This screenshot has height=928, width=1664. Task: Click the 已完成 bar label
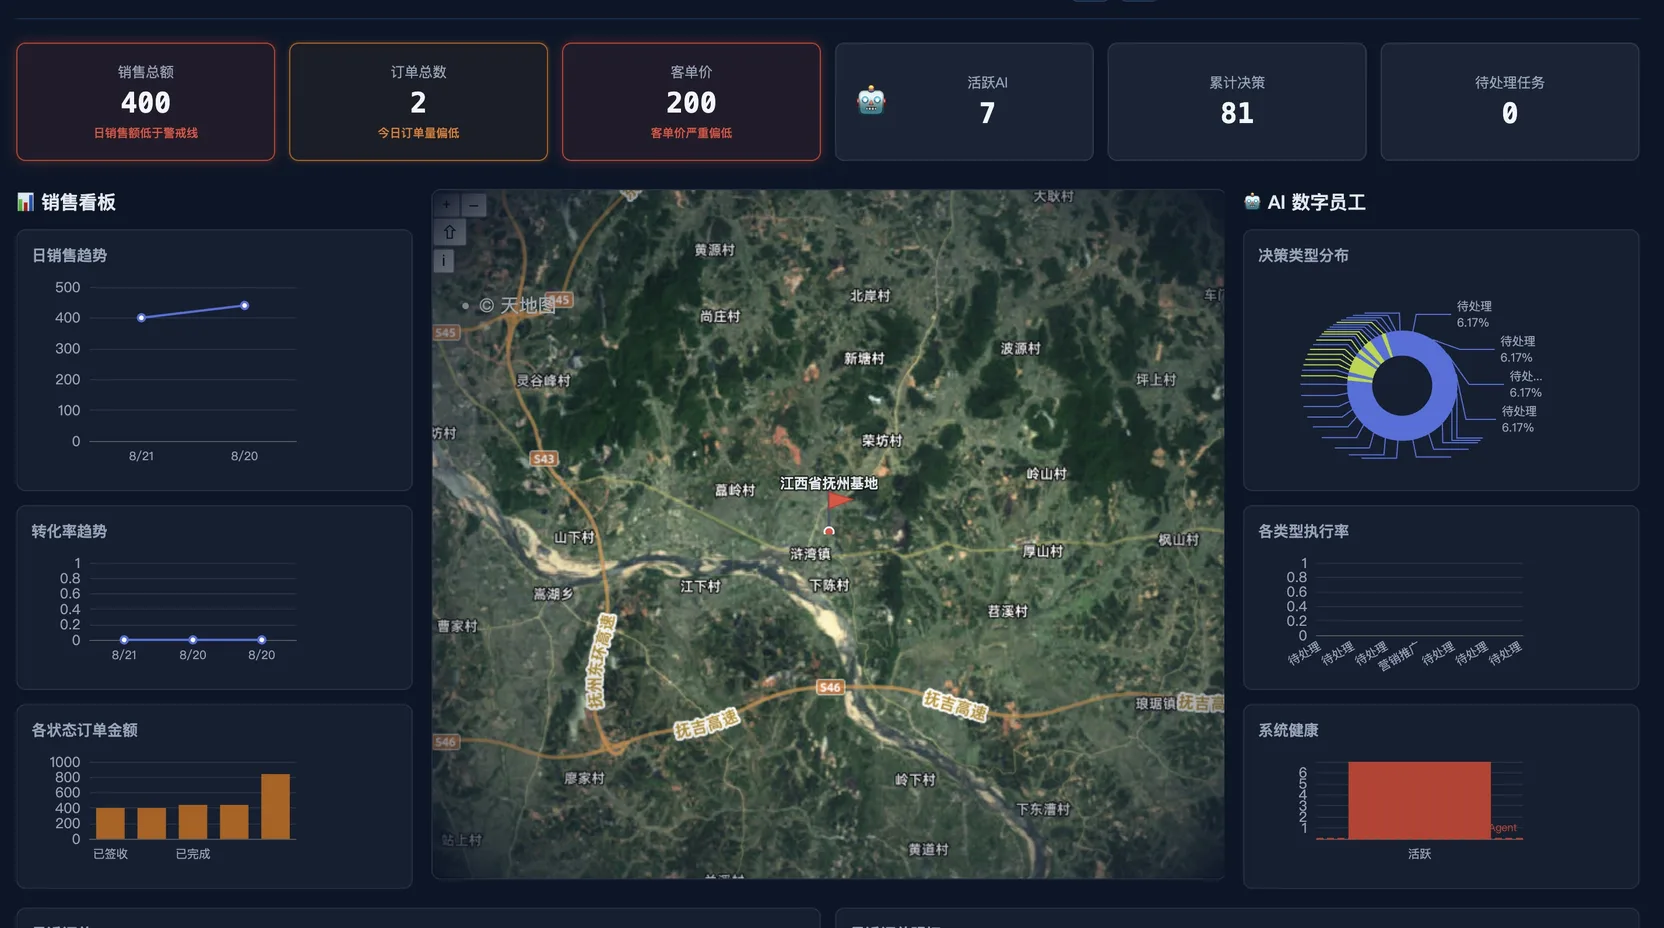coord(193,854)
